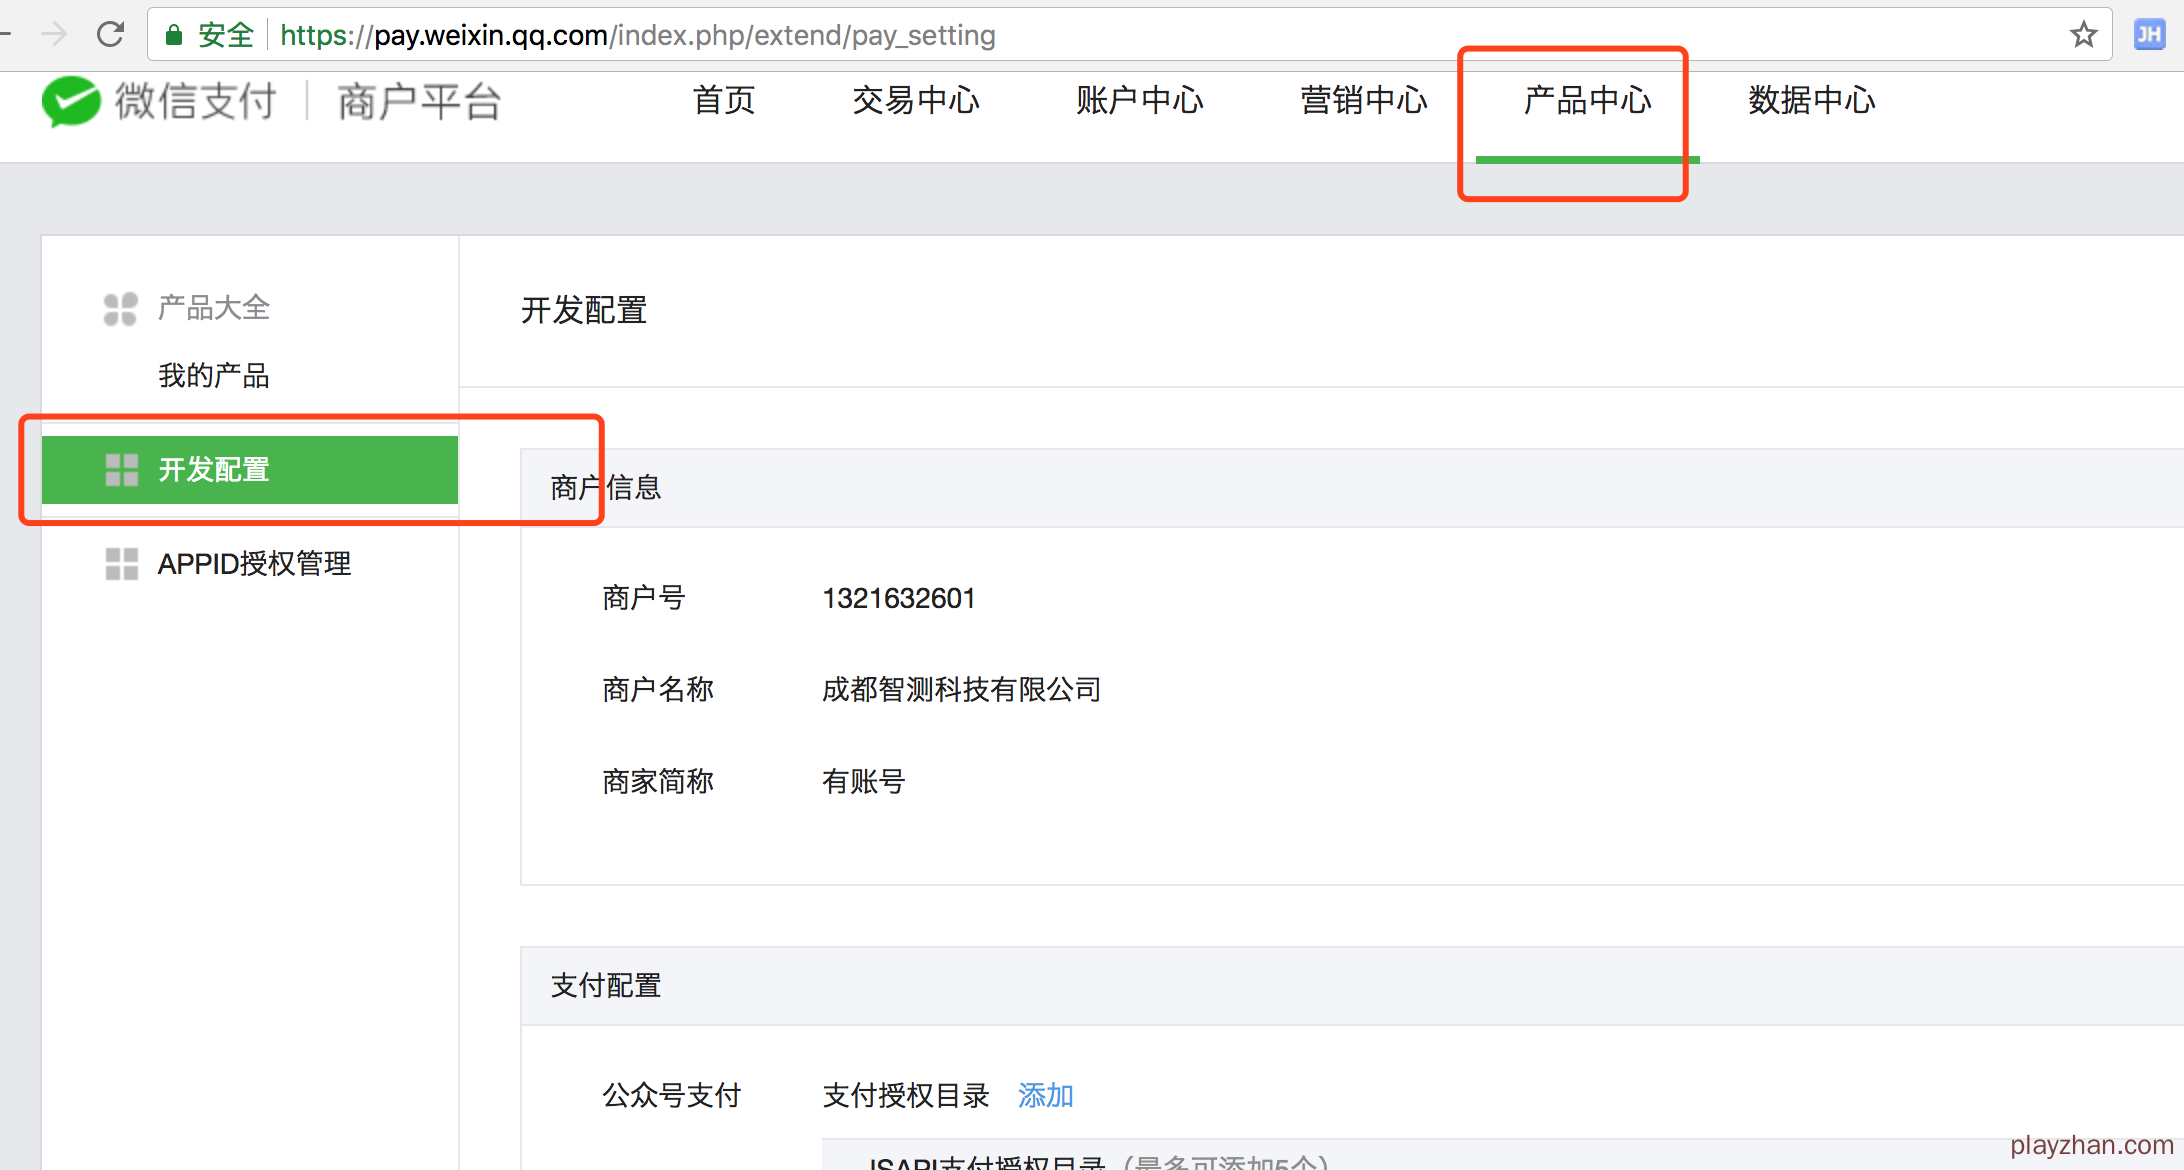Click the 产品大全 four-dot icon

click(120, 309)
